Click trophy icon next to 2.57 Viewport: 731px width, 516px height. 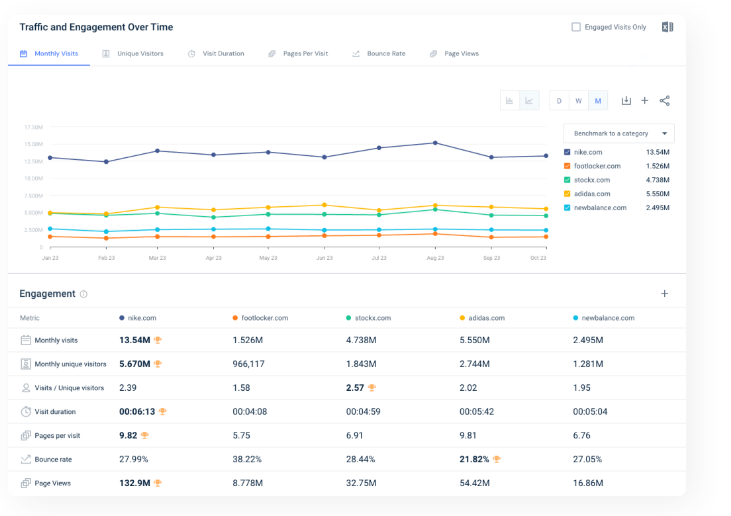[x=372, y=388]
